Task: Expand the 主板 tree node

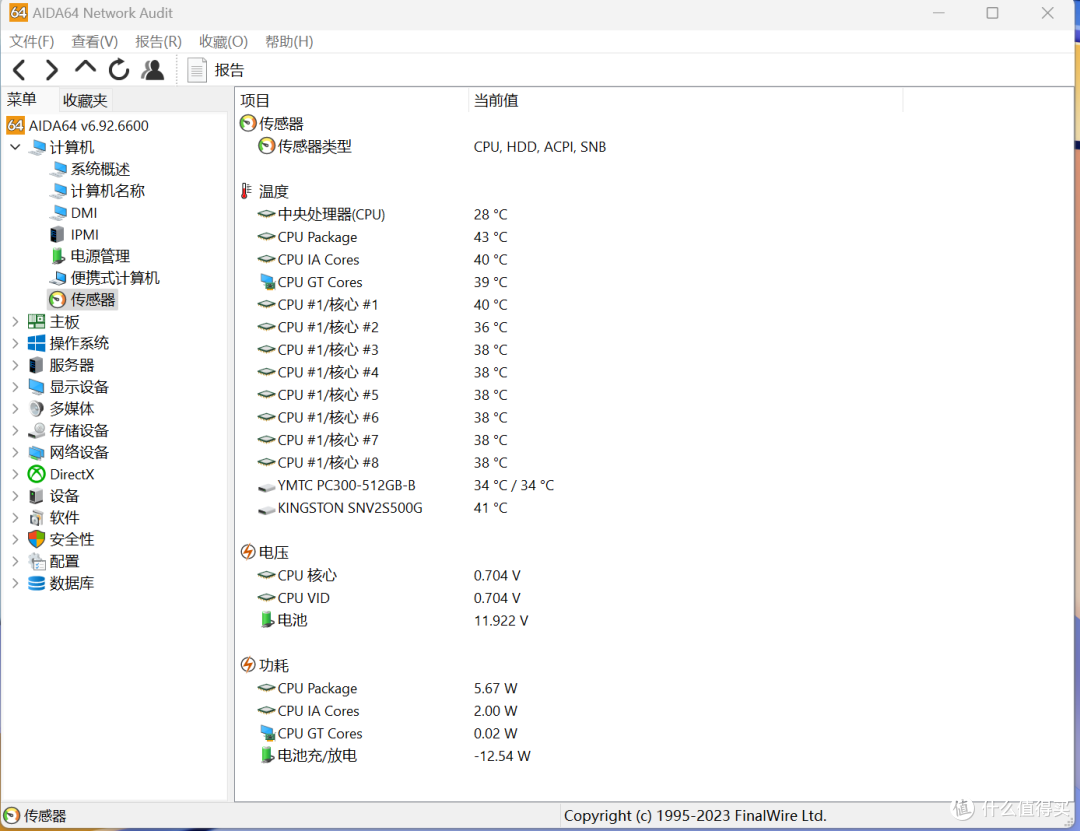Action: point(15,321)
